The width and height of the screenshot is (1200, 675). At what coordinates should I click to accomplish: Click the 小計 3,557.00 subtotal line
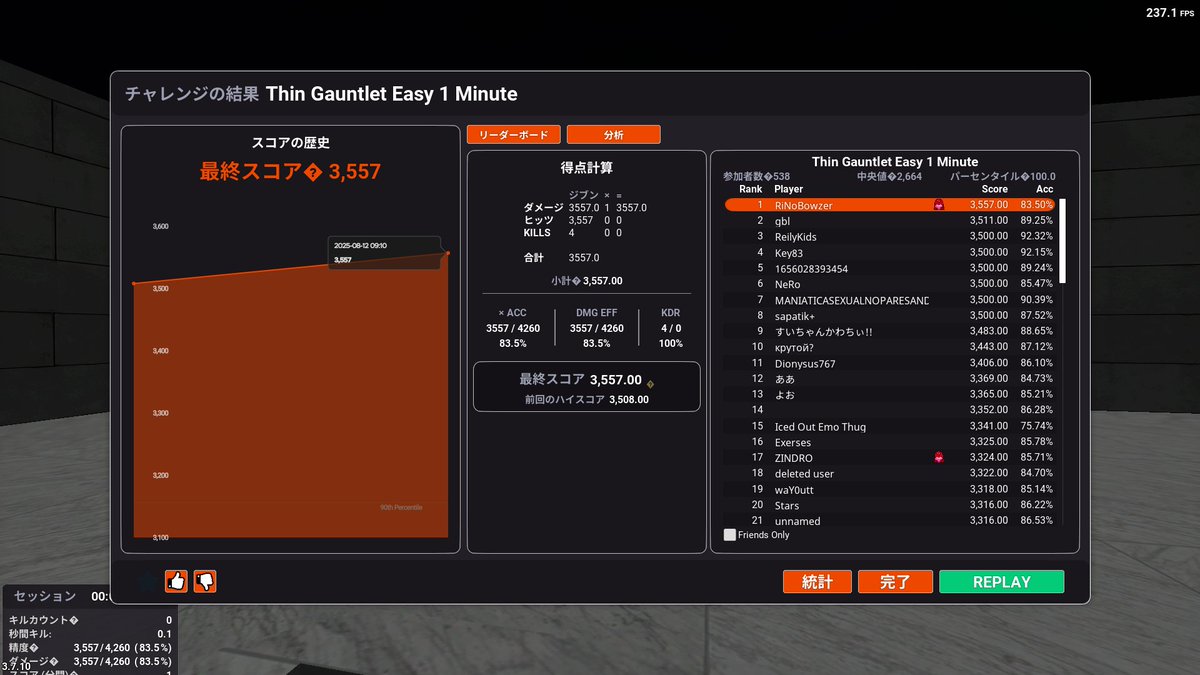(586, 281)
